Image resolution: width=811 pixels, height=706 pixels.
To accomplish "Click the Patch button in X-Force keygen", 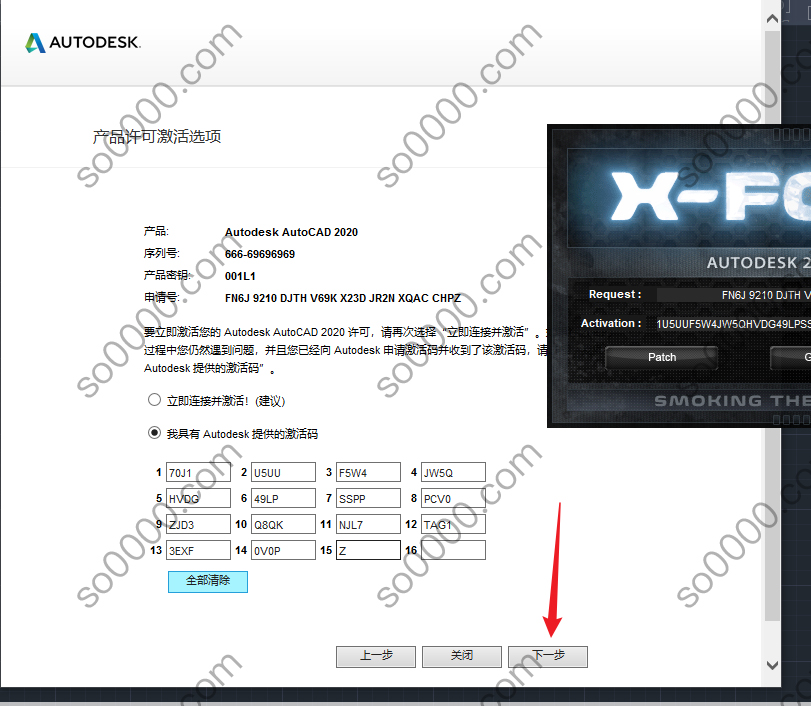I will [662, 357].
